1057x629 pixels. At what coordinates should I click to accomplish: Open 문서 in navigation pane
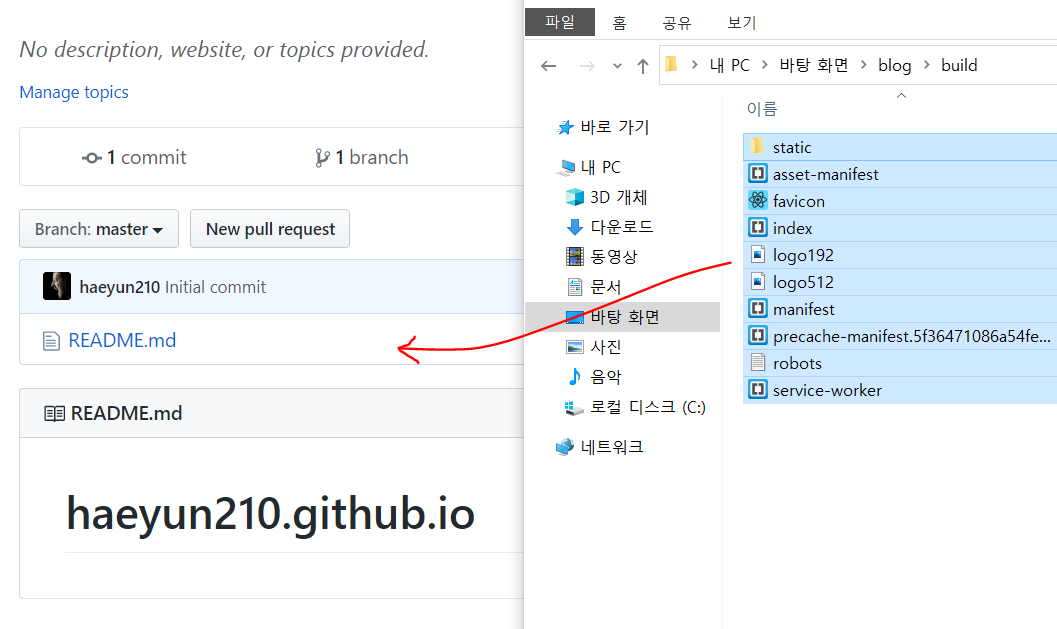coord(605,287)
